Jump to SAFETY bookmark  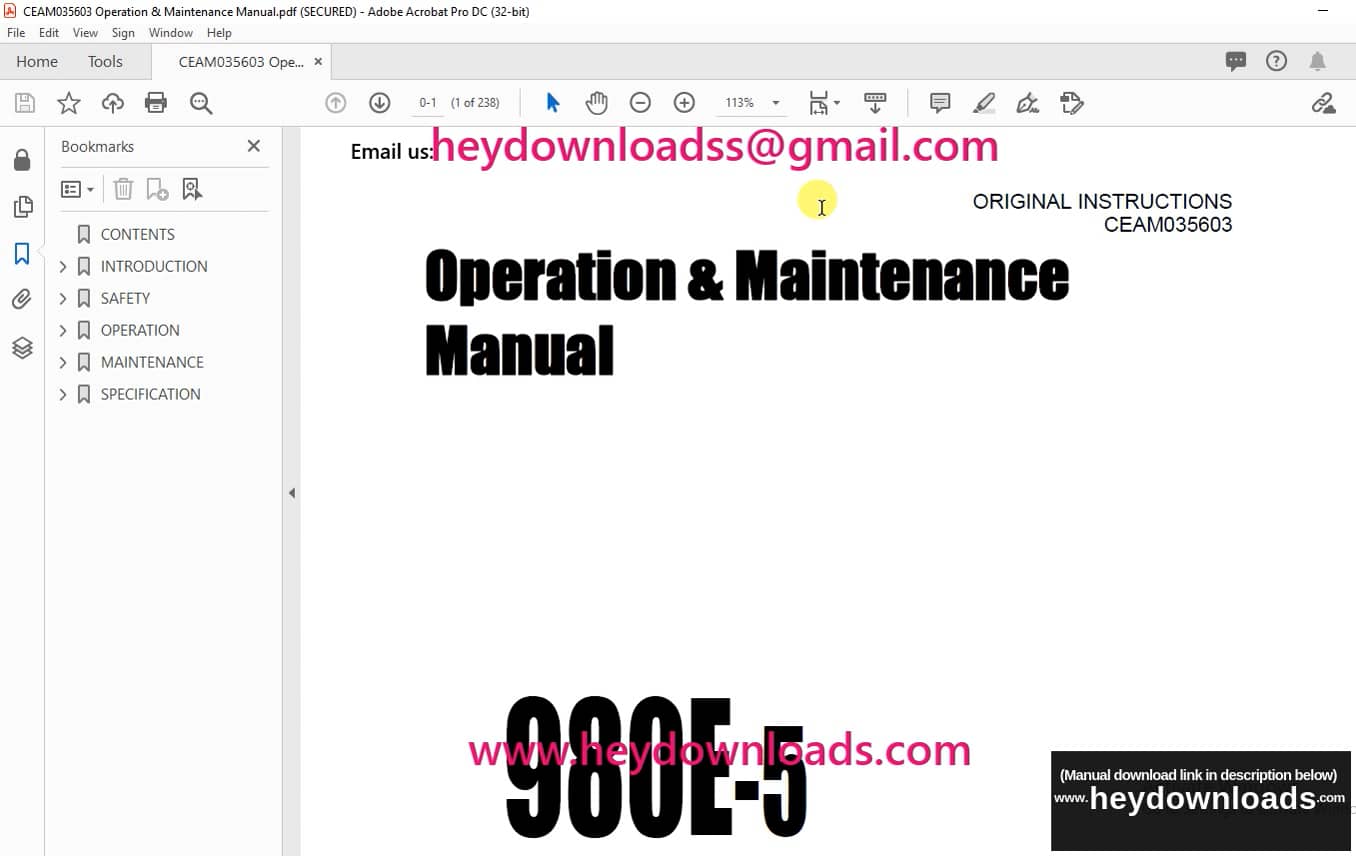coord(125,298)
